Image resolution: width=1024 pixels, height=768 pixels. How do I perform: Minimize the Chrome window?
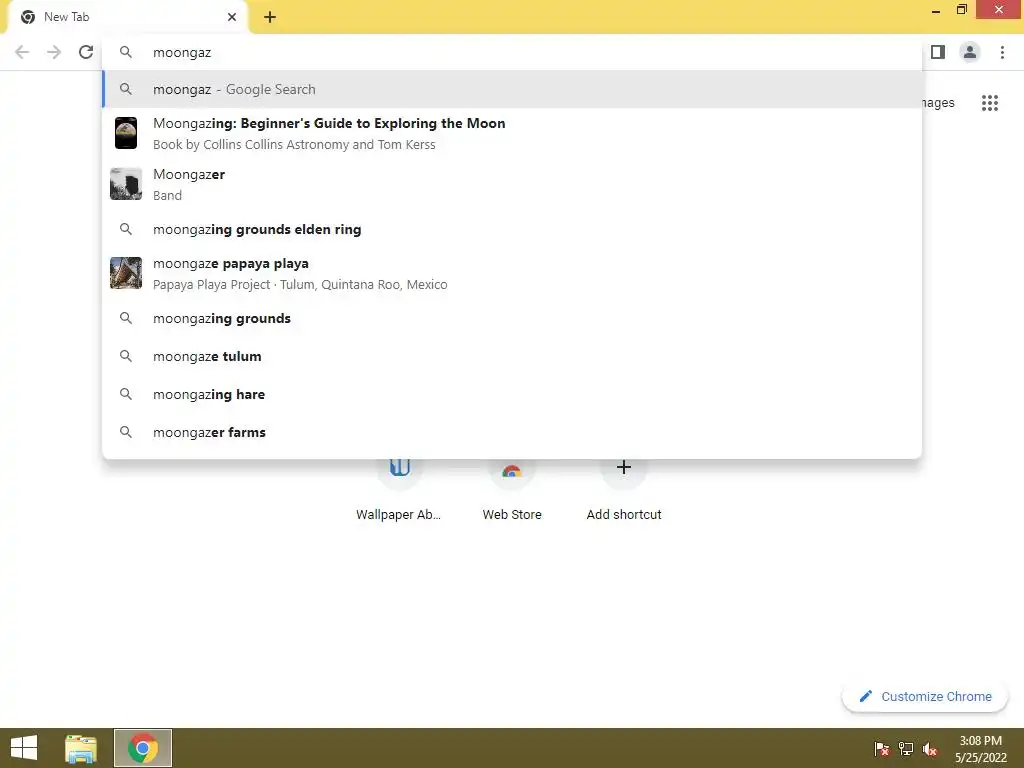(x=936, y=10)
